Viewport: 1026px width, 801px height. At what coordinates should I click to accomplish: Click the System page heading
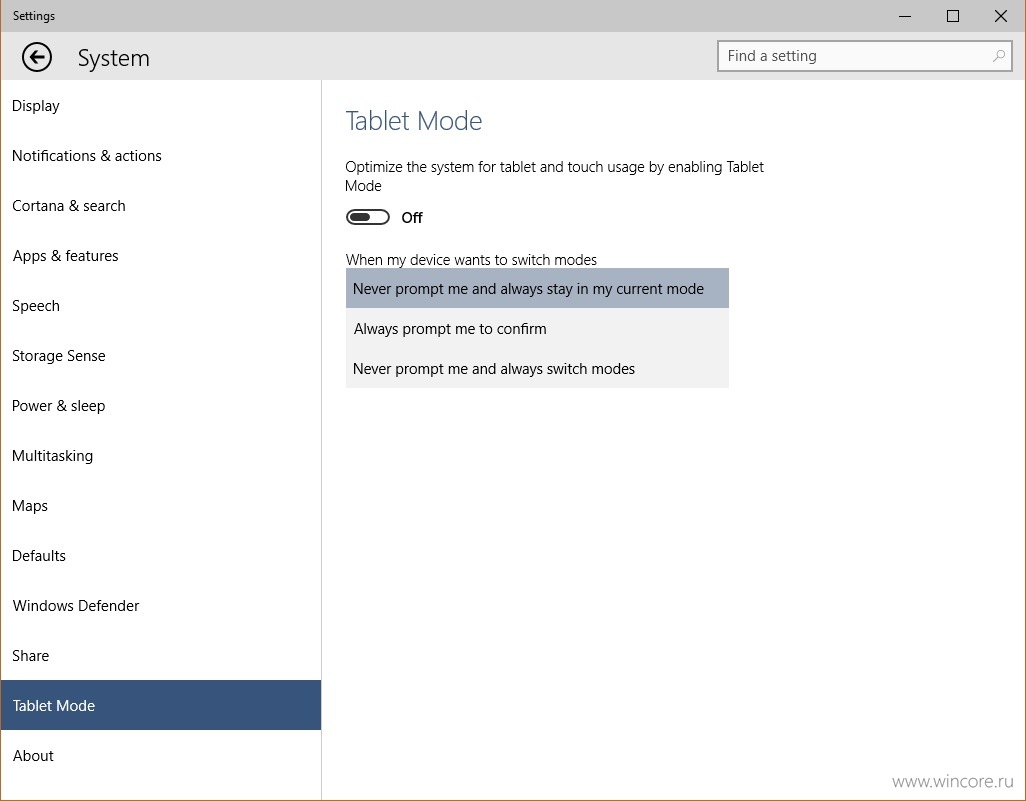pyautogui.click(x=114, y=58)
